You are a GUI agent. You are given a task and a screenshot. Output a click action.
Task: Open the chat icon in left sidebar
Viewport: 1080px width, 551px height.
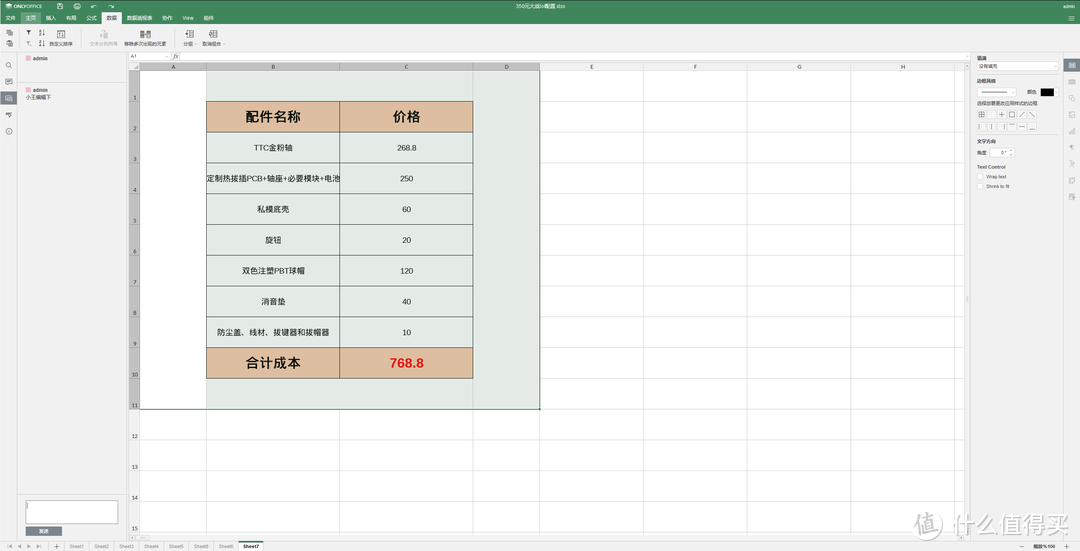(x=9, y=98)
